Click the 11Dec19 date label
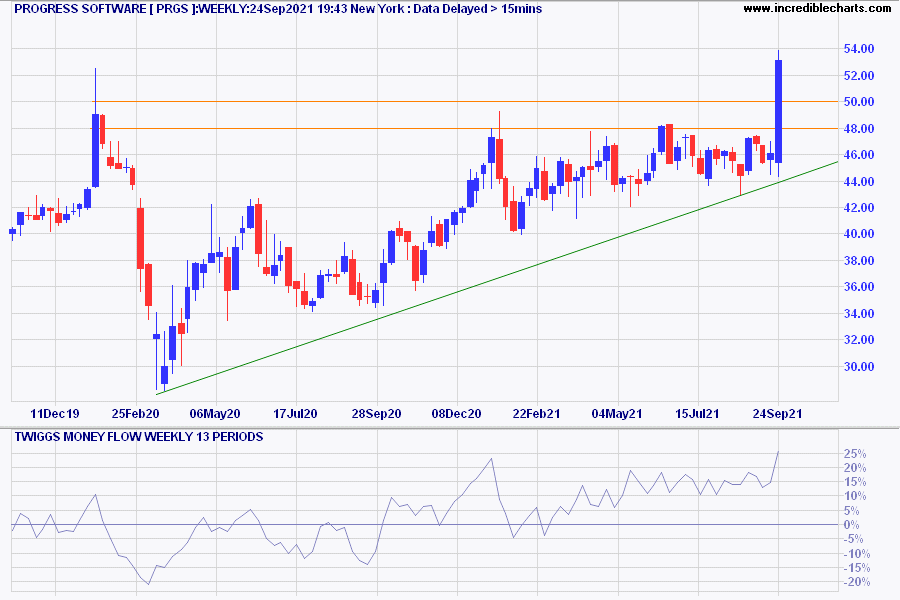This screenshot has width=900, height=600. [55, 413]
